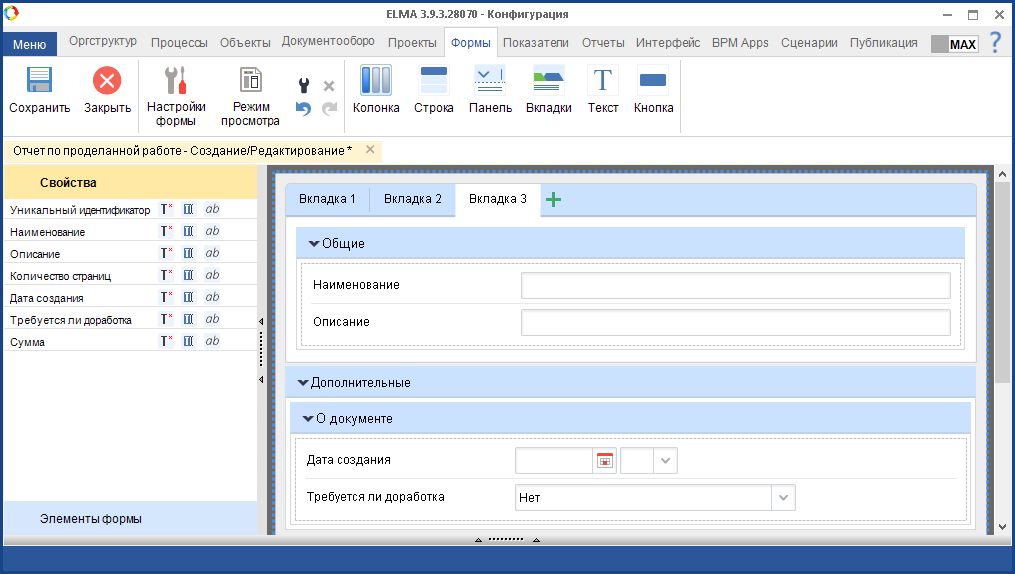Insert a Column (Колонка) element
This screenshot has width=1015, height=574.
(x=376, y=82)
